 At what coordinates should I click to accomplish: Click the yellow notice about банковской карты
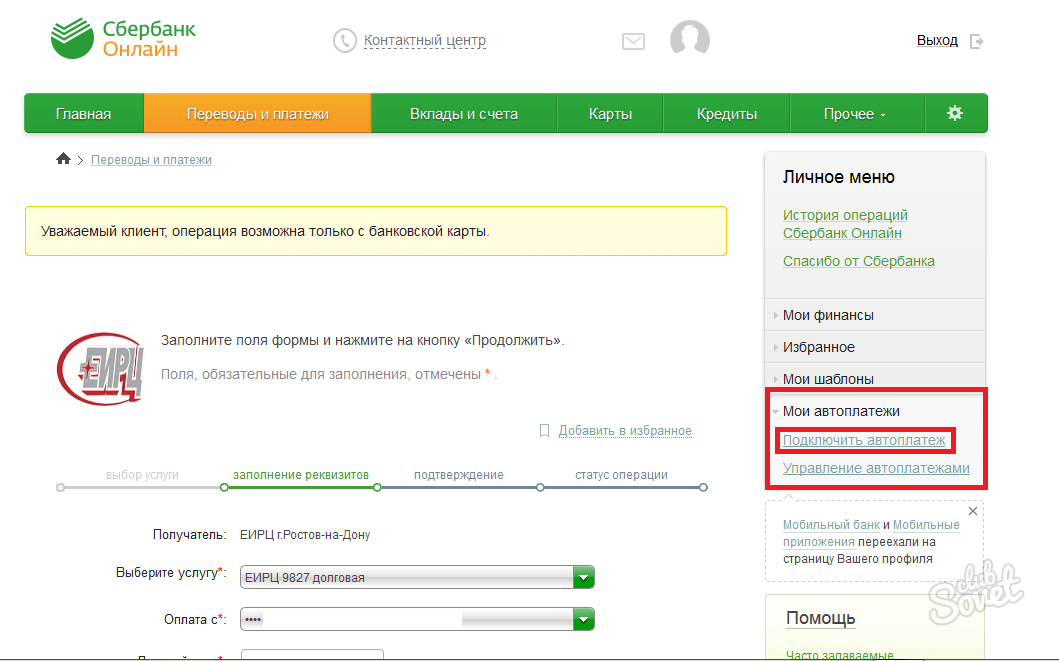[x=376, y=231]
